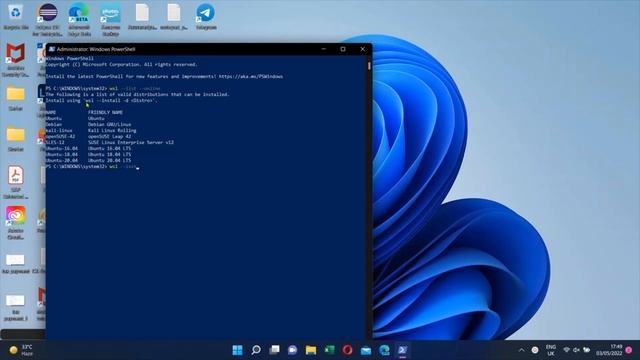Open the Windows Start menu
This screenshot has width=640, height=360.
point(237,350)
